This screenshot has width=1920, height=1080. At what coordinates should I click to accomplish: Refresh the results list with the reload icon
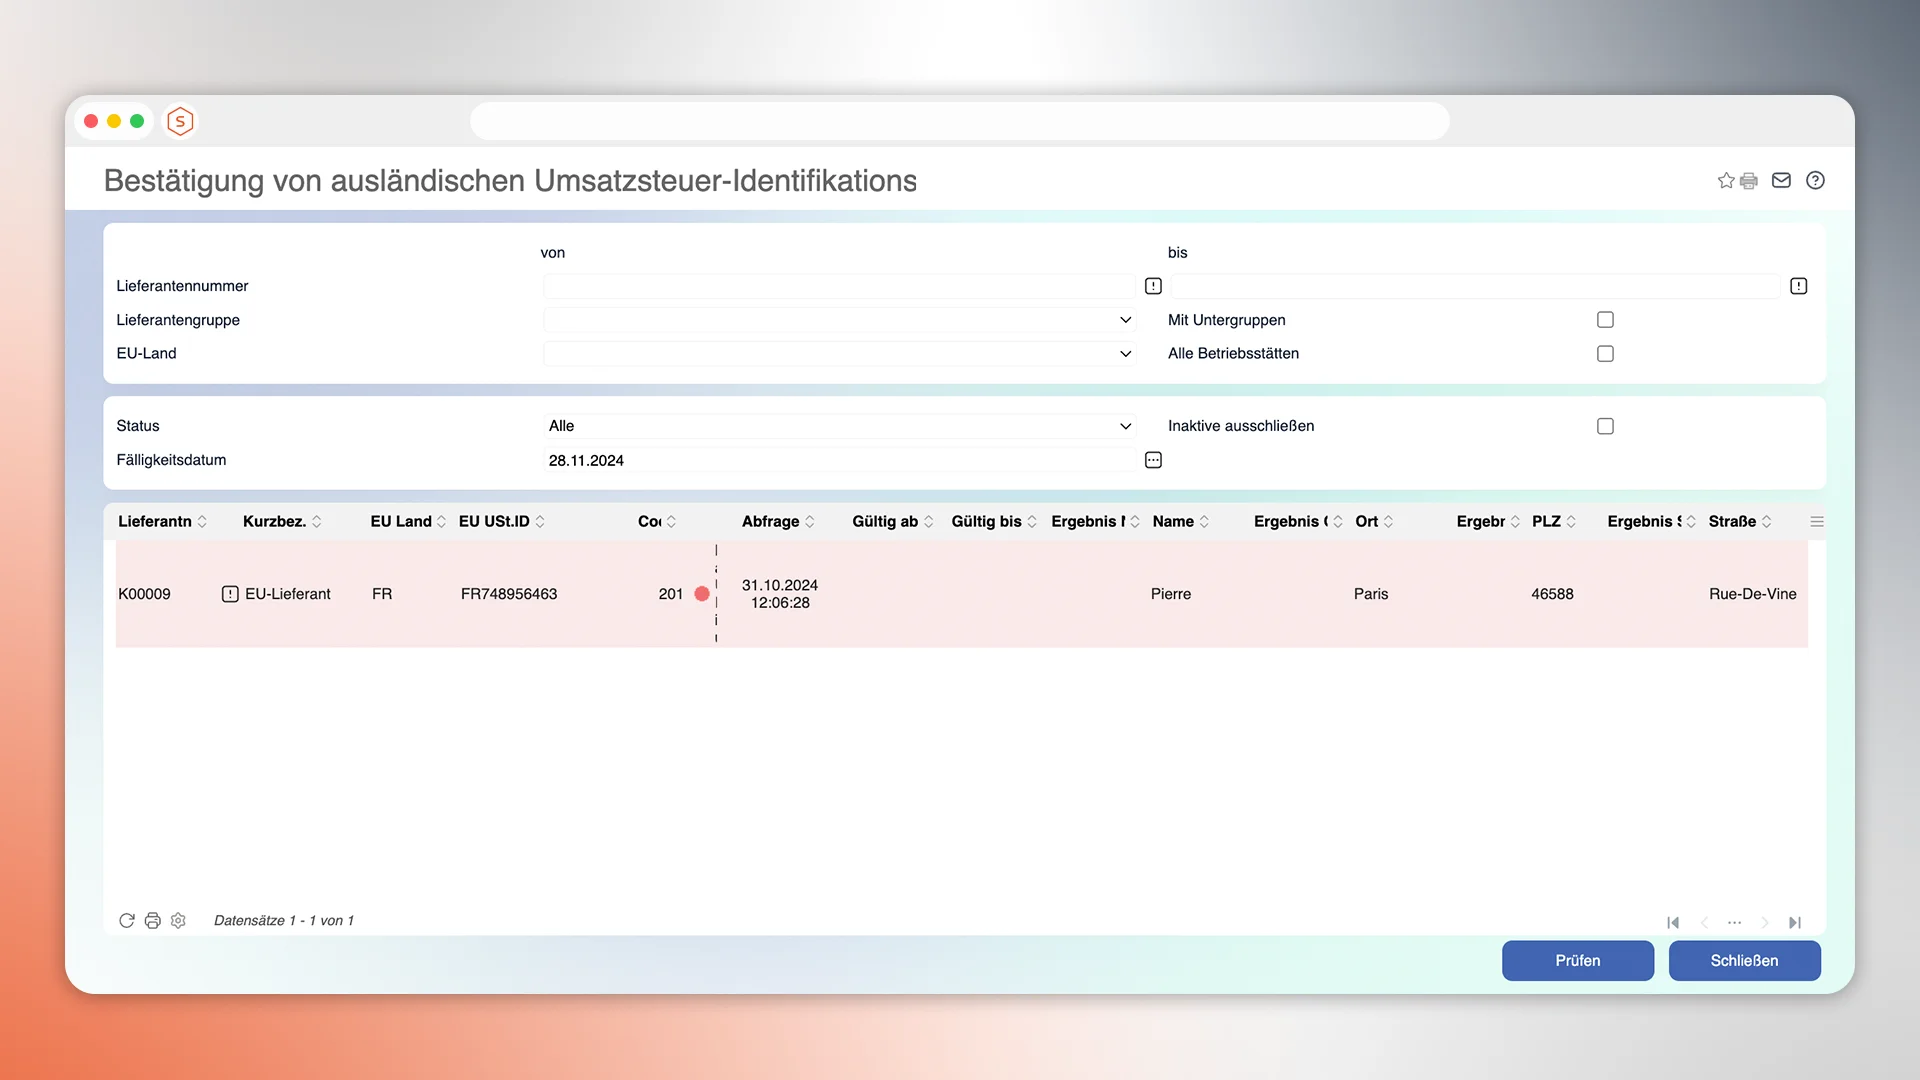click(126, 920)
